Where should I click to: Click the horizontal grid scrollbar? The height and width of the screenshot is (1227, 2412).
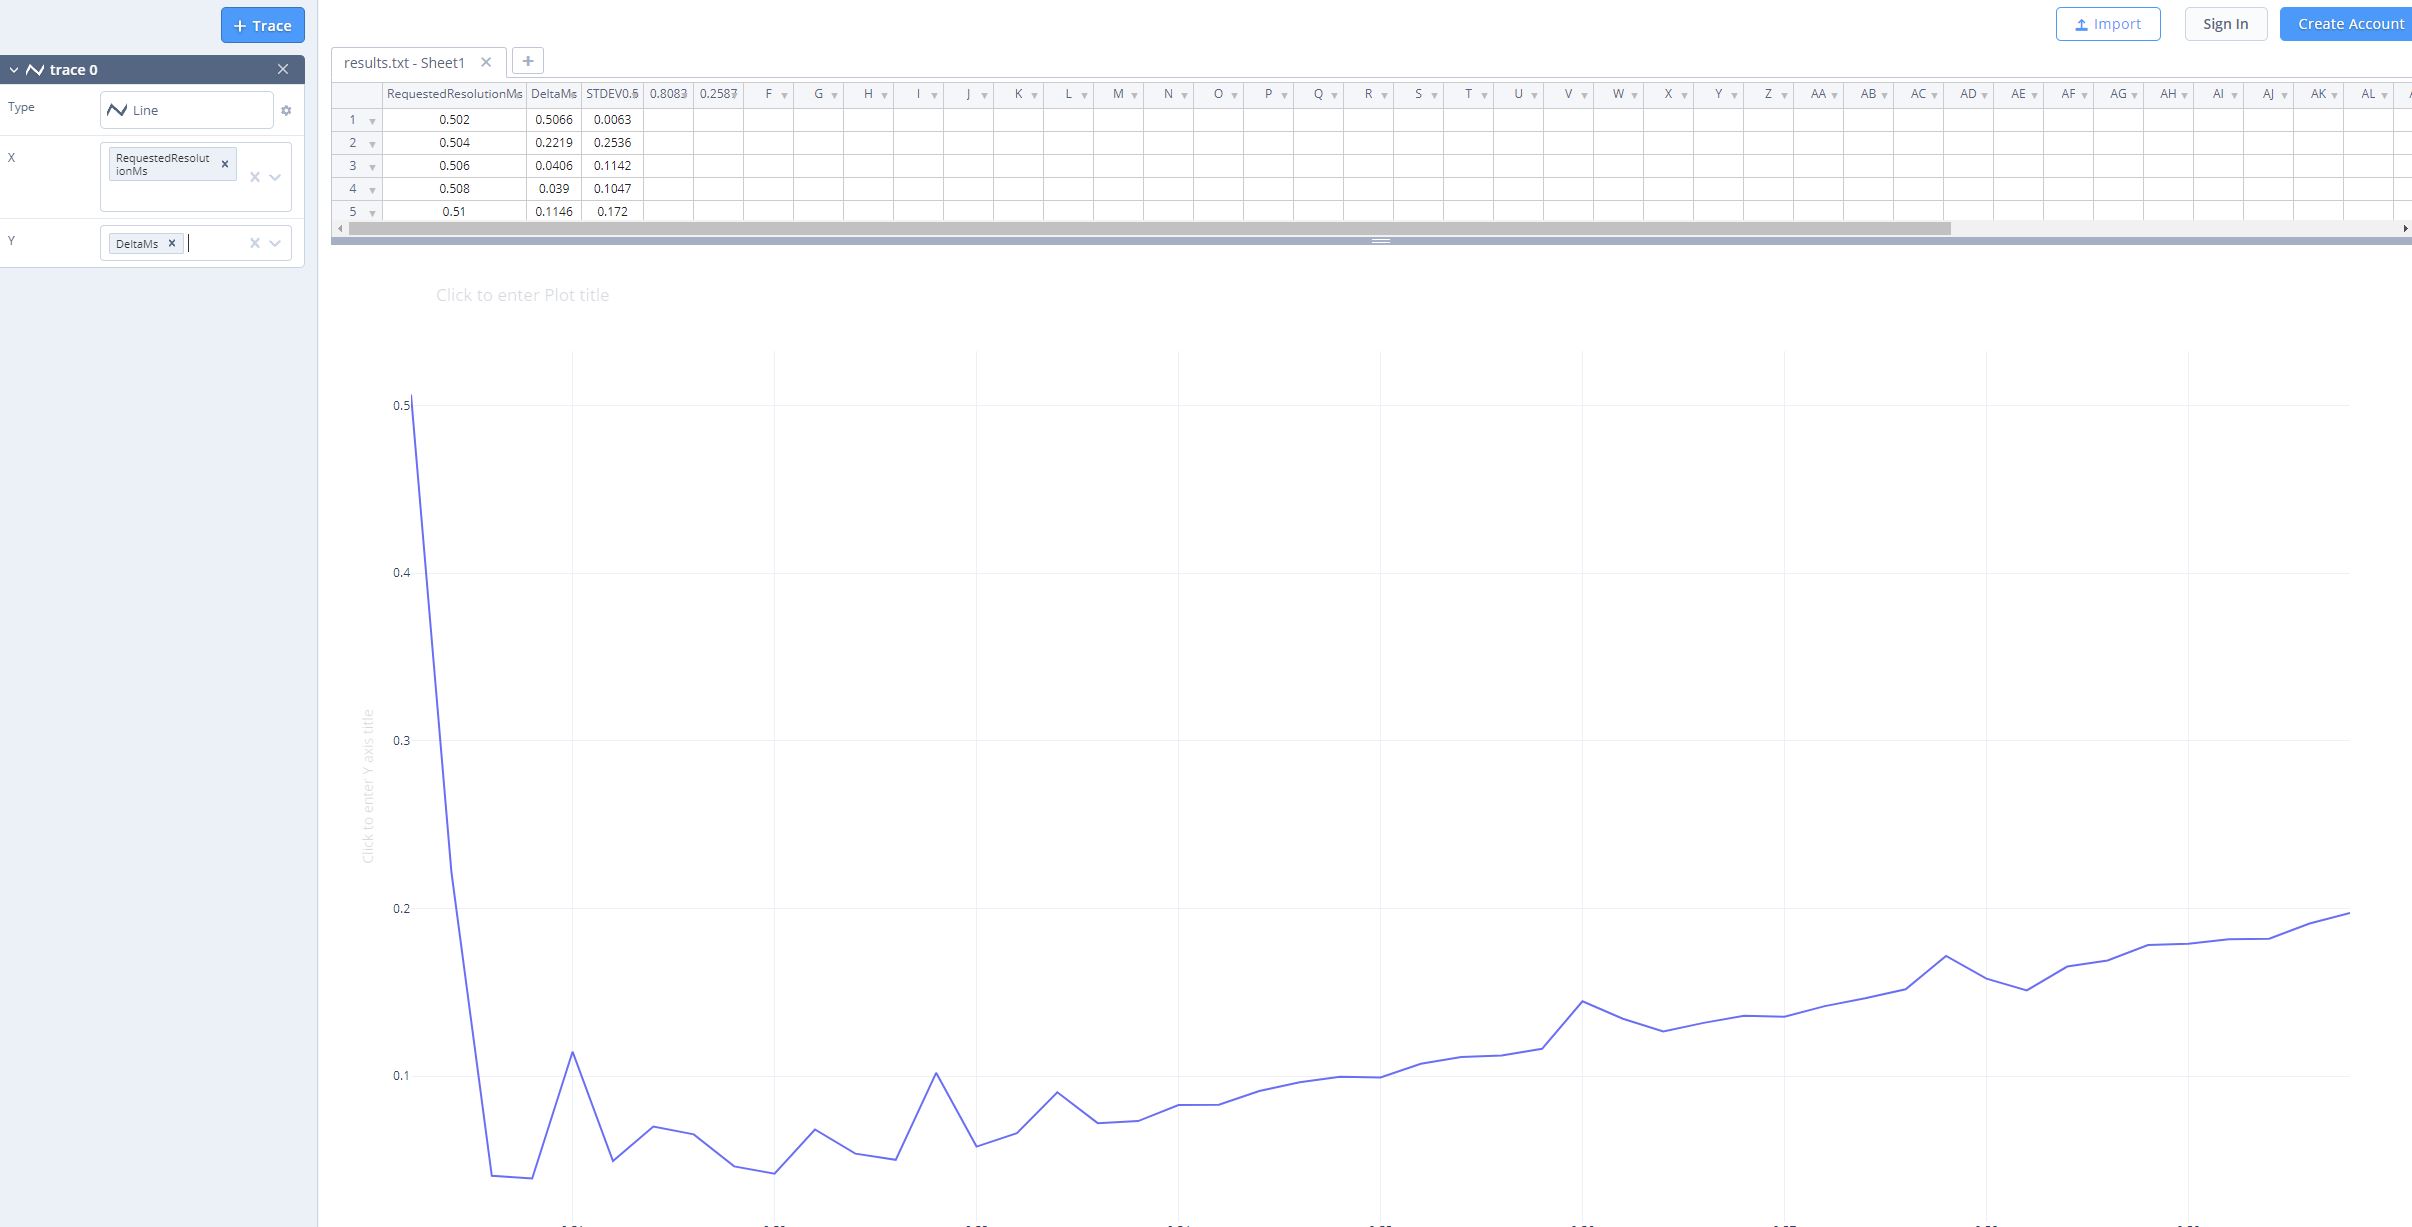(x=1150, y=229)
